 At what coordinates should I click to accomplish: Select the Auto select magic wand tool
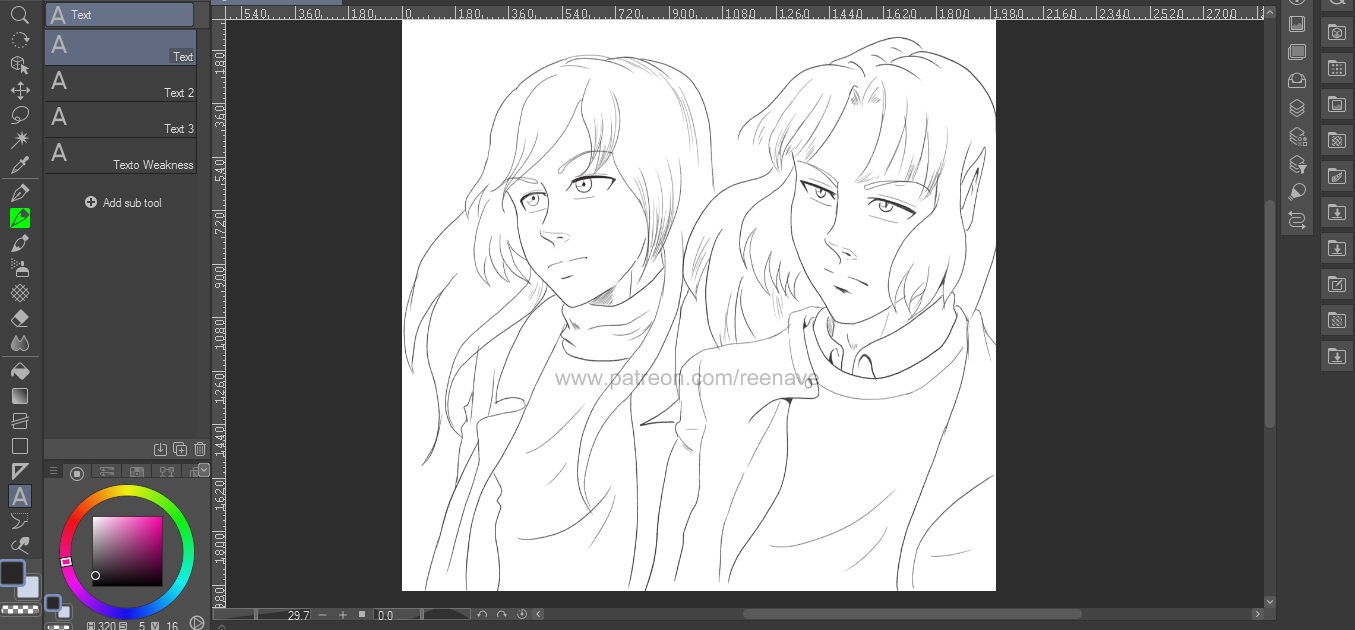tap(19, 140)
